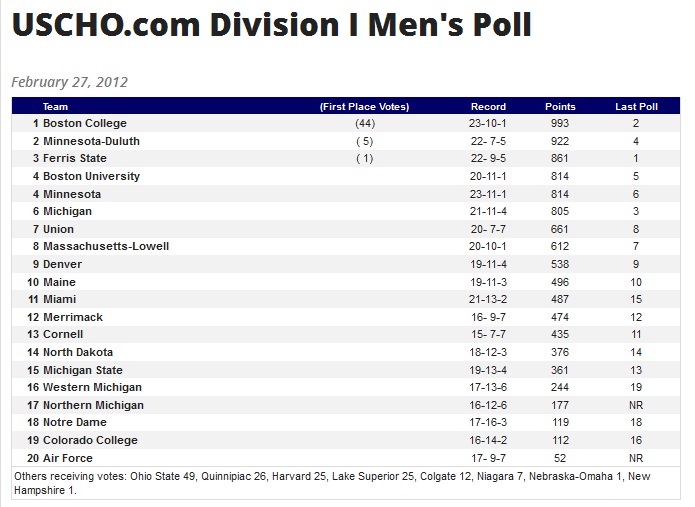This screenshot has height=507, width=695.
Task: Click the Boston College team name
Action: 84,124
